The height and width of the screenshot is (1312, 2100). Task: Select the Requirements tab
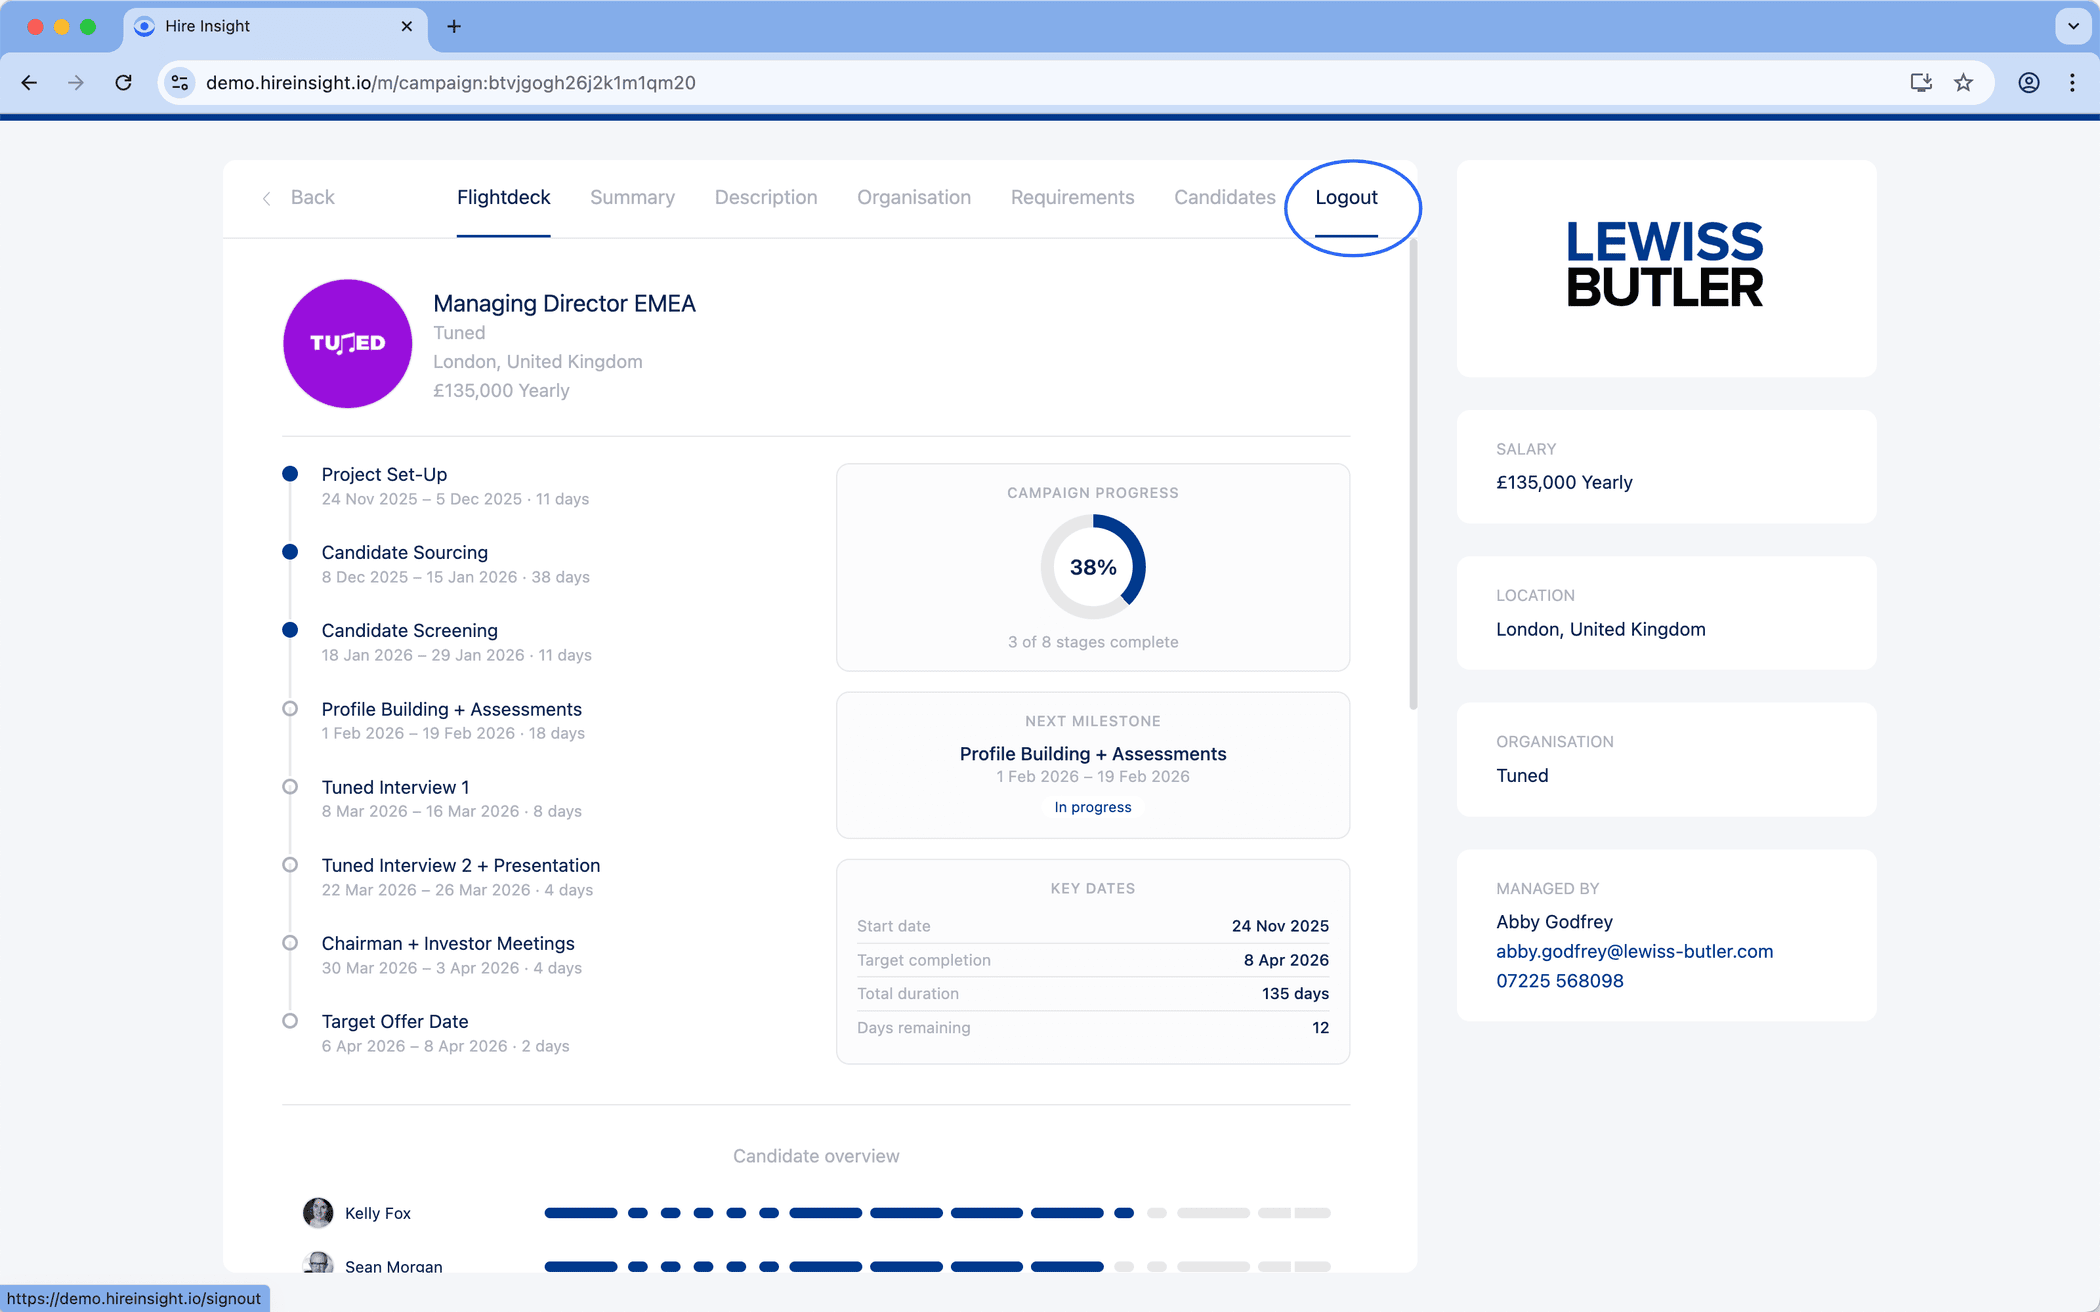point(1072,197)
